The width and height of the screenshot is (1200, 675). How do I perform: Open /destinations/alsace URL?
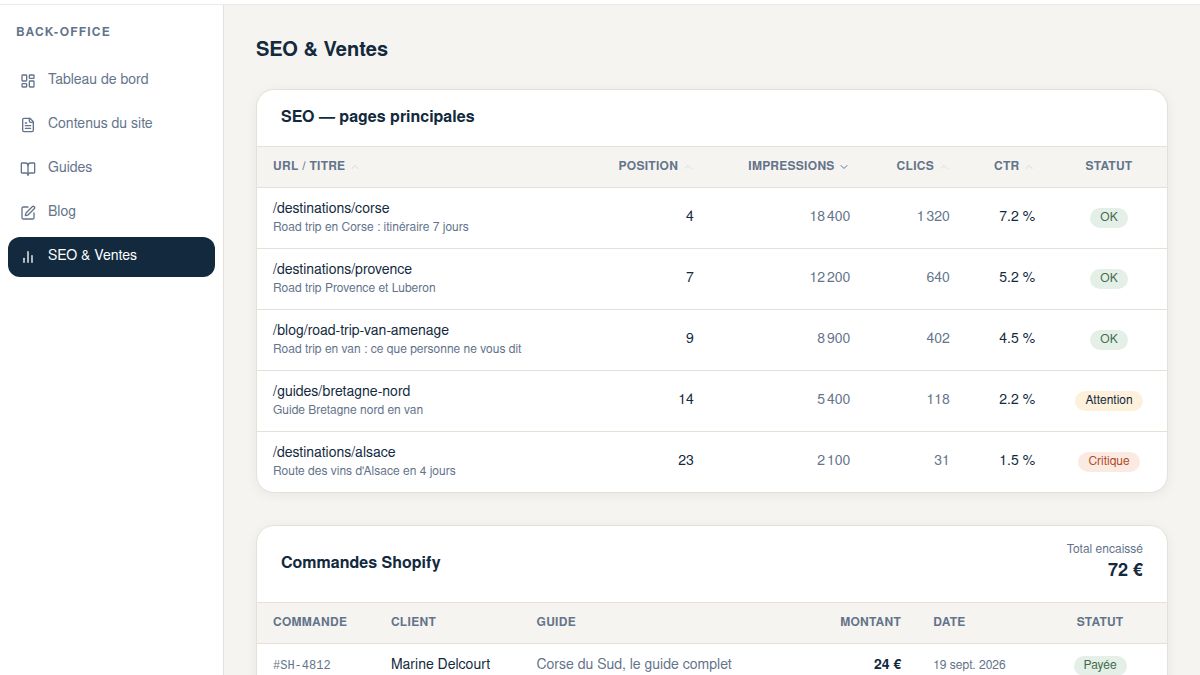[334, 452]
